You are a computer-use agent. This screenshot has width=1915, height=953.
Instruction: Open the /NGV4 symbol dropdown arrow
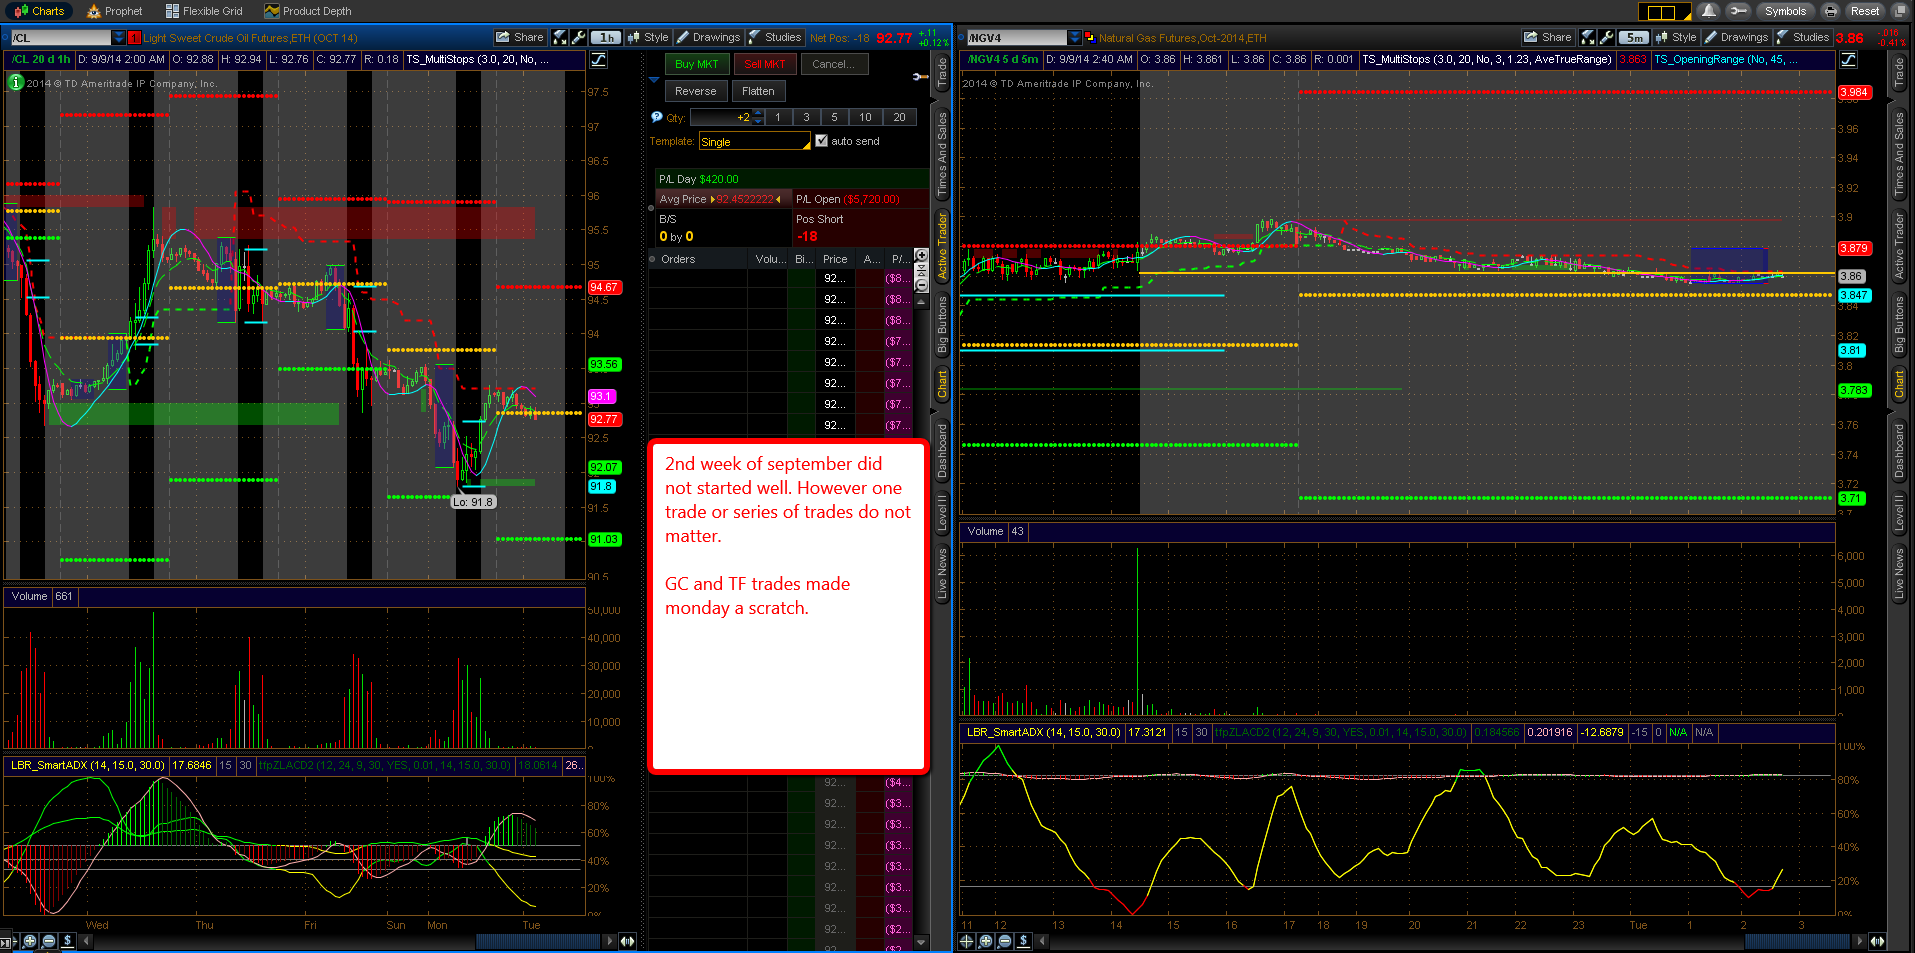[1075, 38]
